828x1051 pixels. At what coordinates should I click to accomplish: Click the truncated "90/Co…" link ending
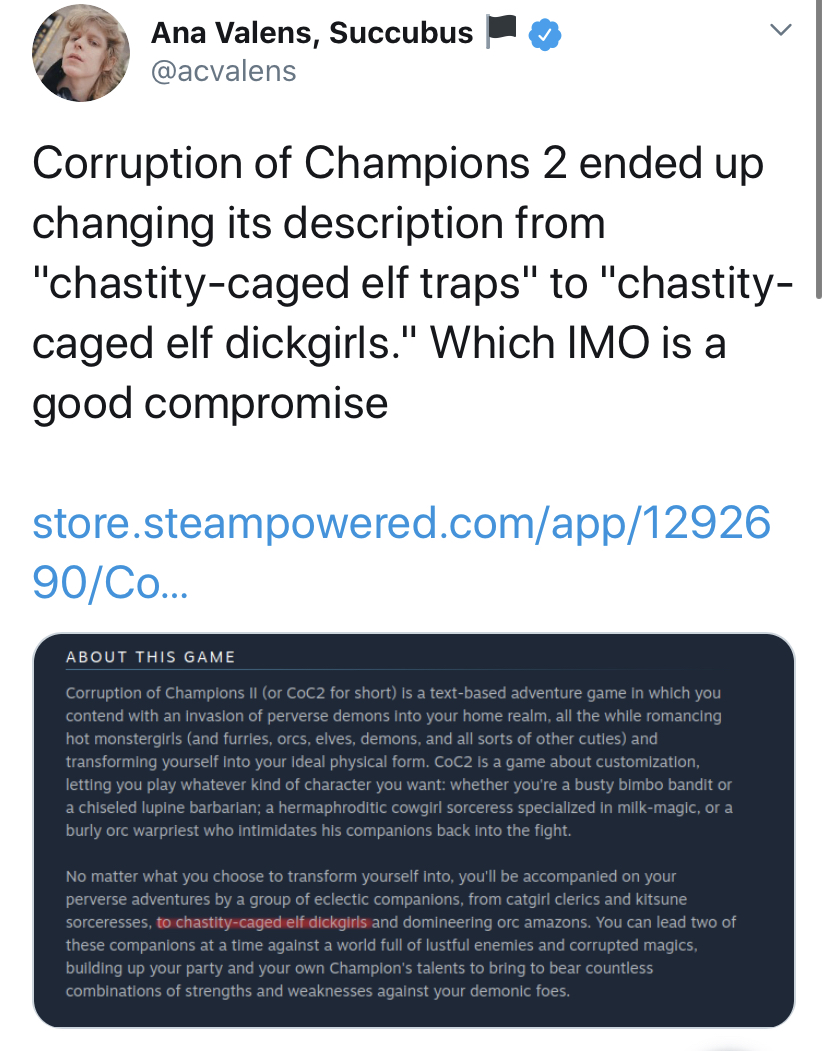(x=110, y=583)
